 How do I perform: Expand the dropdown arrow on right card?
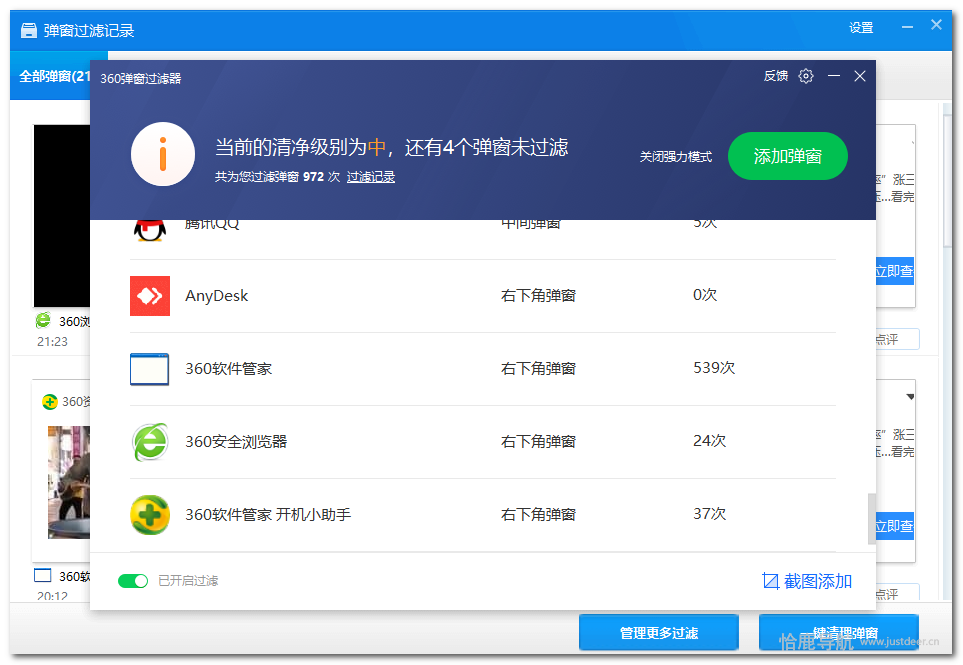tap(910, 397)
